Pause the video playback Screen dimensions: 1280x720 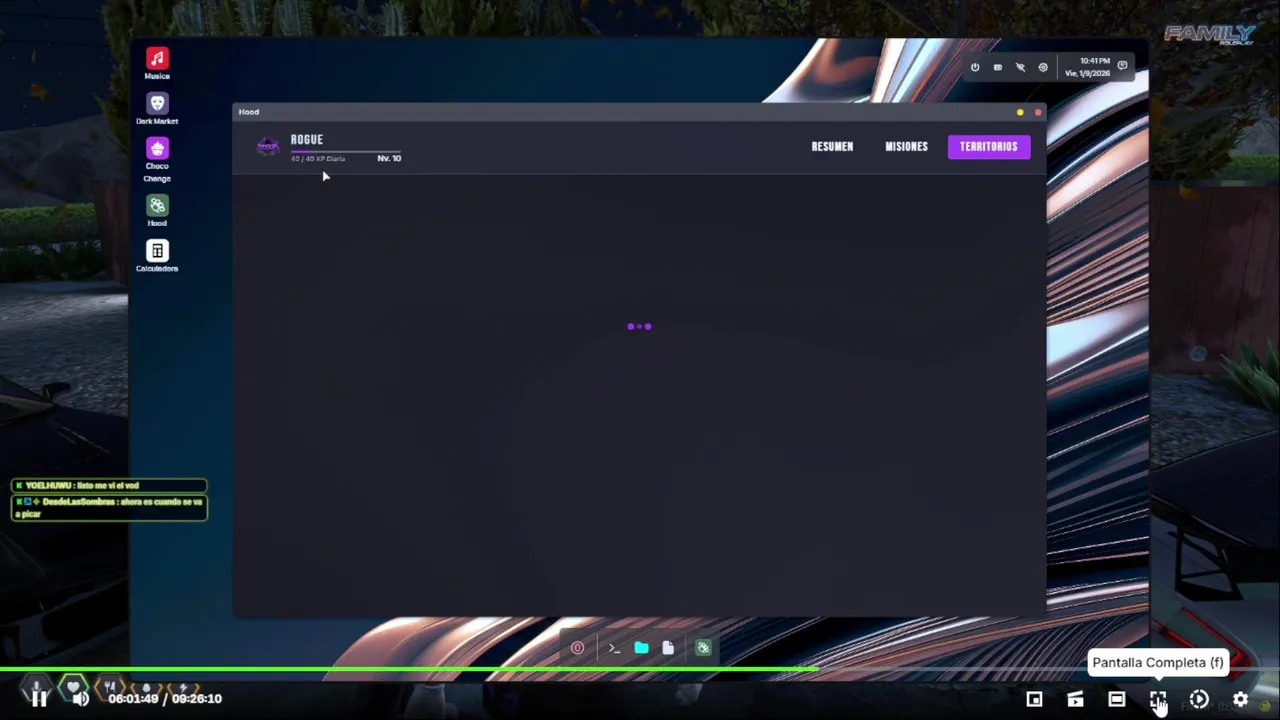38,699
